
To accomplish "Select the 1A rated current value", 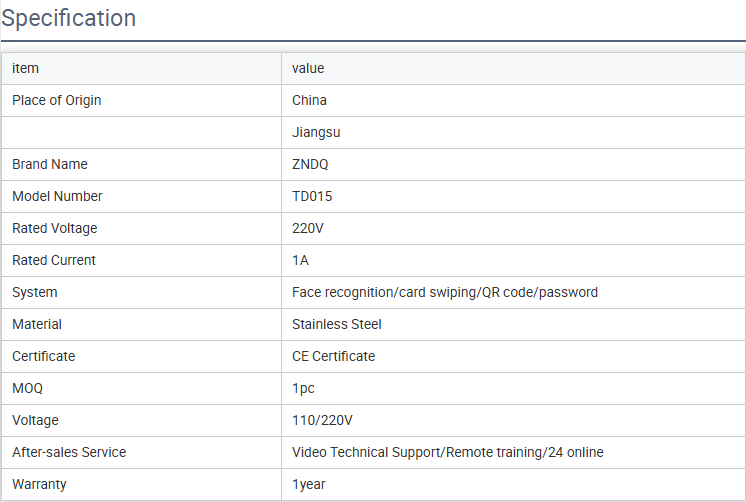I will point(300,260).
